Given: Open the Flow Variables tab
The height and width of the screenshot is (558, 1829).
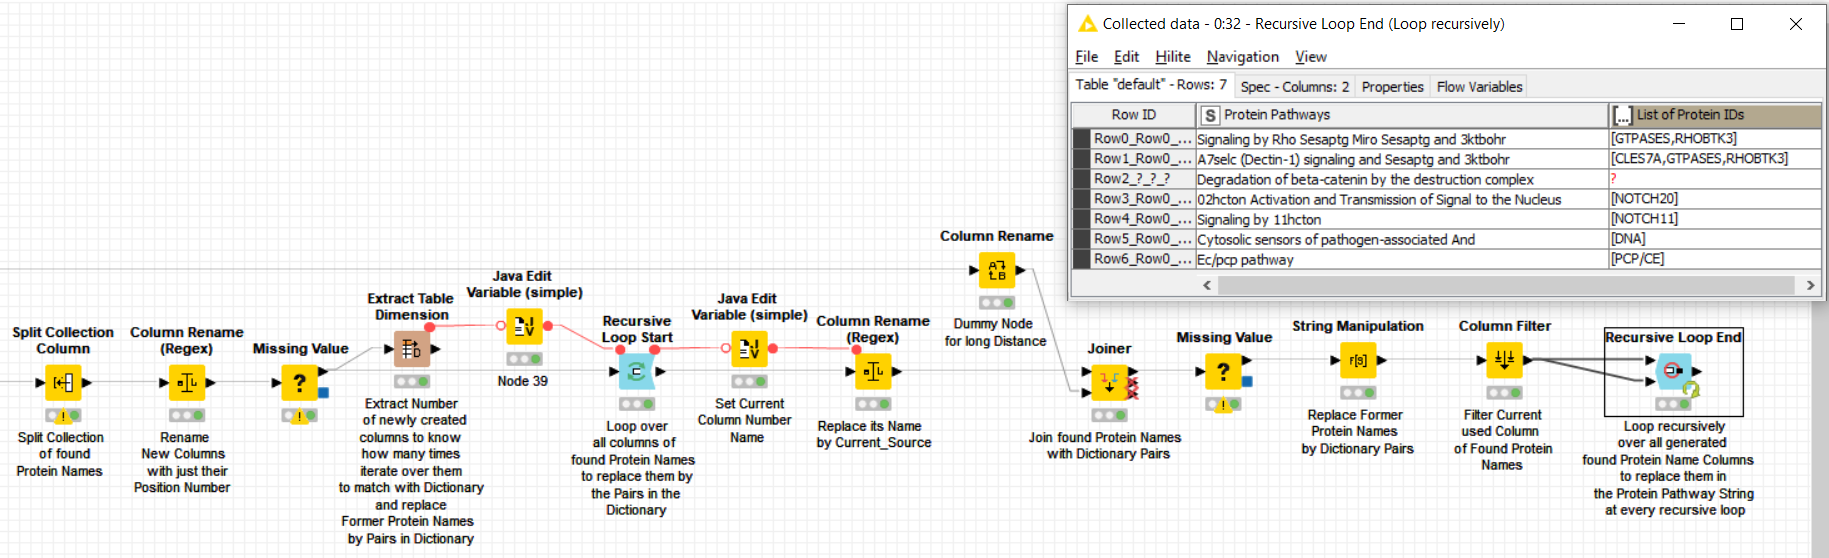Looking at the screenshot, I should point(1479,87).
